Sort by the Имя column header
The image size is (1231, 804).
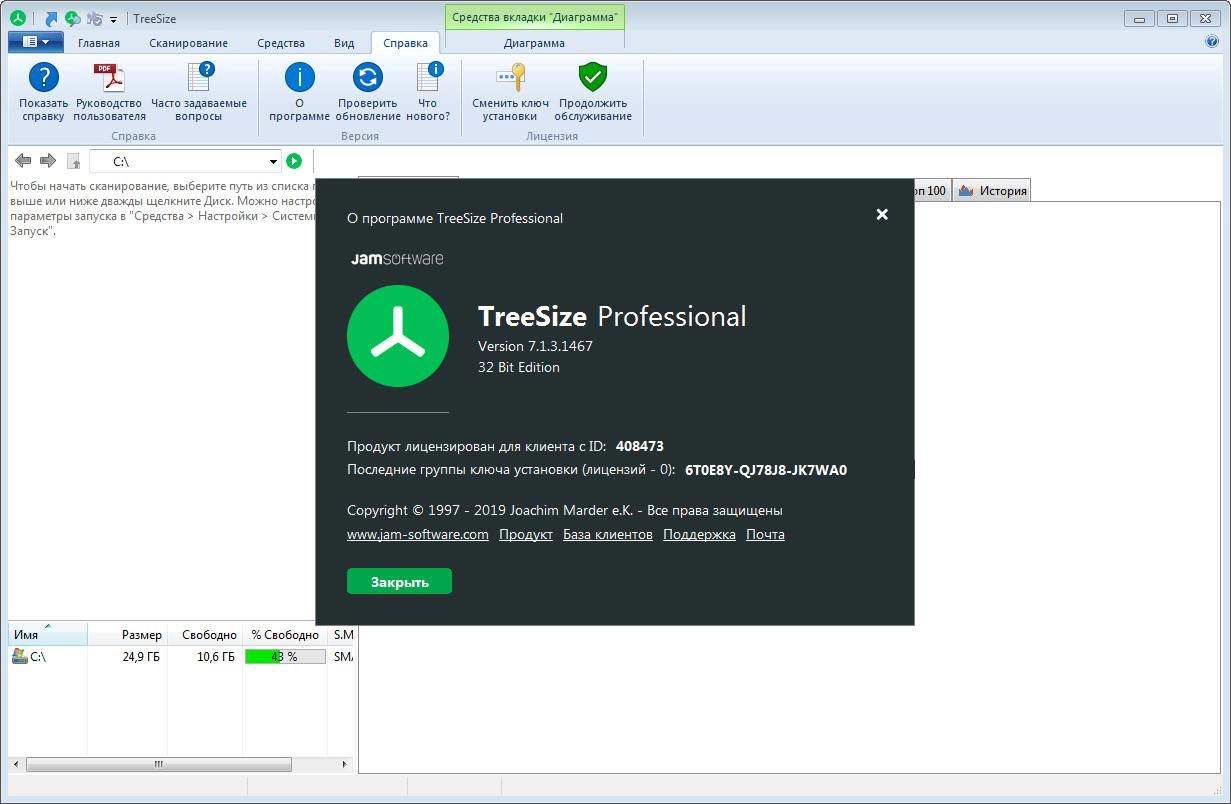47,635
